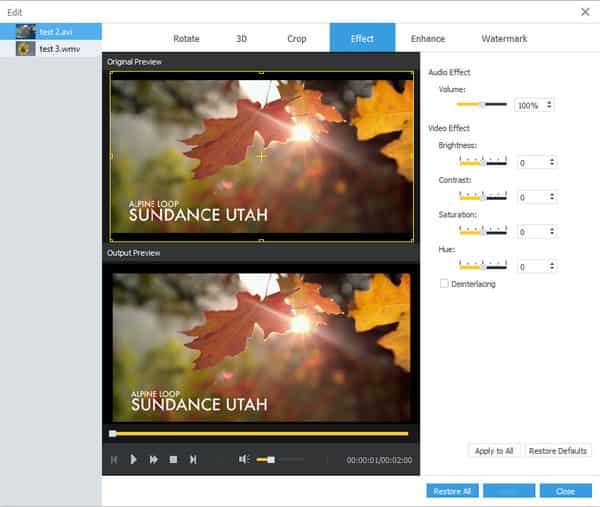
Task: Click the fast forward playback icon
Action: pos(153,459)
